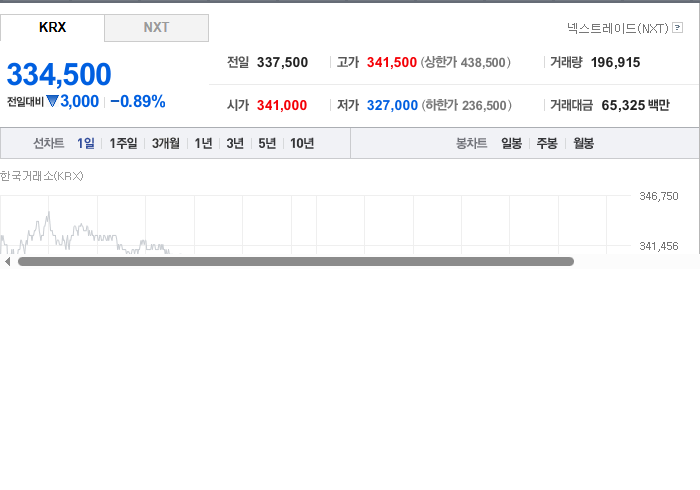Click the open price 341,000

[x=282, y=105]
